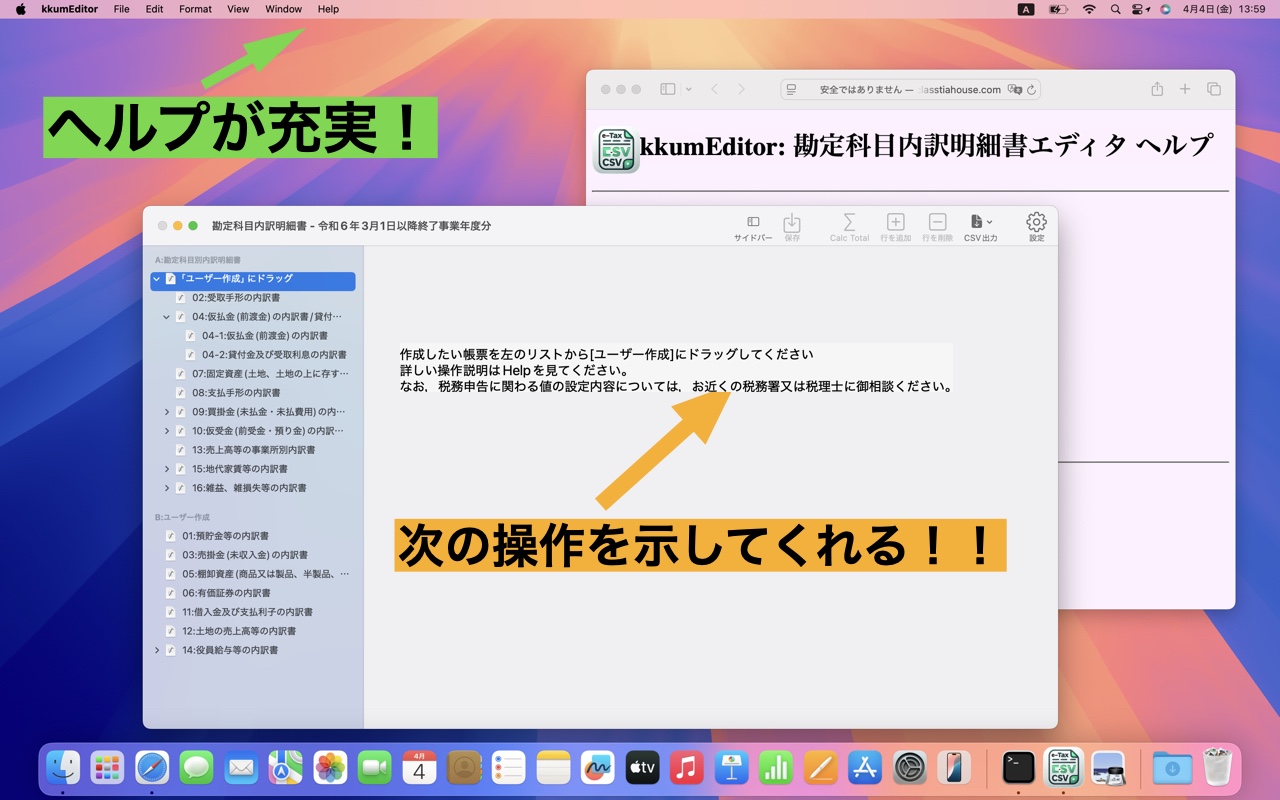The image size is (1280, 800).
Task: Click the A:勘定科目別内訳明細書 section header
Action: point(198,260)
